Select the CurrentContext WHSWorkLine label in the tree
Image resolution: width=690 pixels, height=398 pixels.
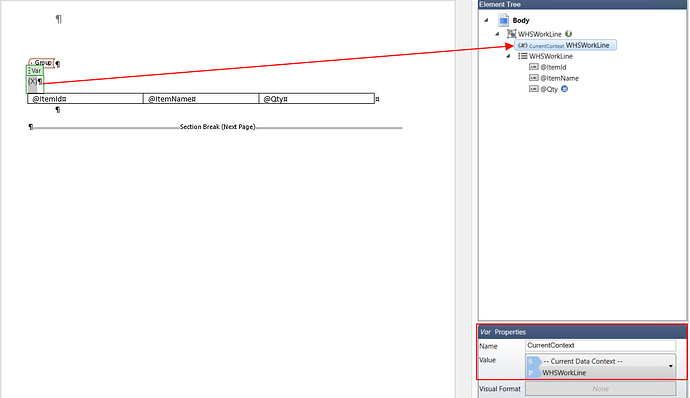[569, 45]
